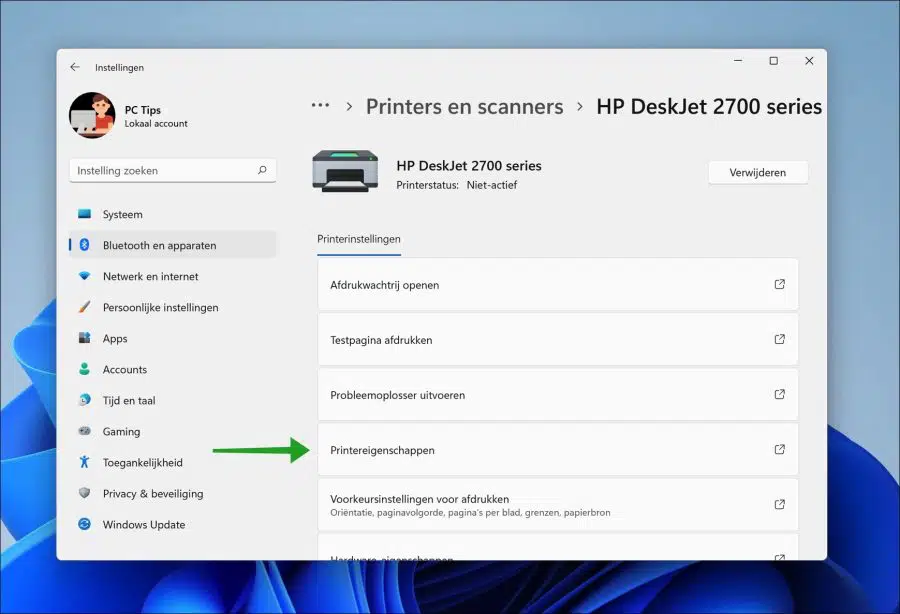Image resolution: width=900 pixels, height=614 pixels.
Task: Minimize the Instellingen window
Action: [738, 60]
